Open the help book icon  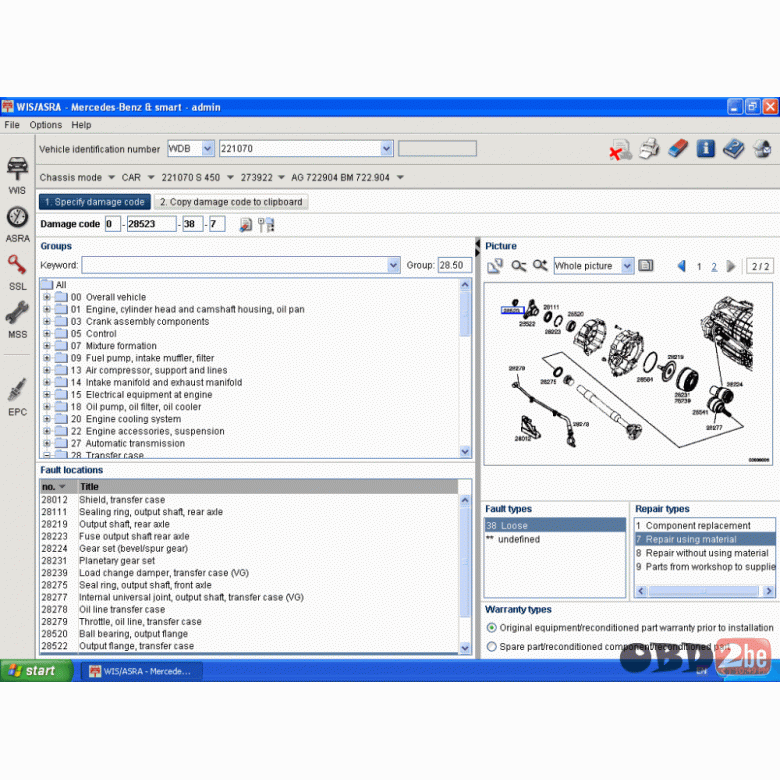pyautogui.click(x=733, y=148)
